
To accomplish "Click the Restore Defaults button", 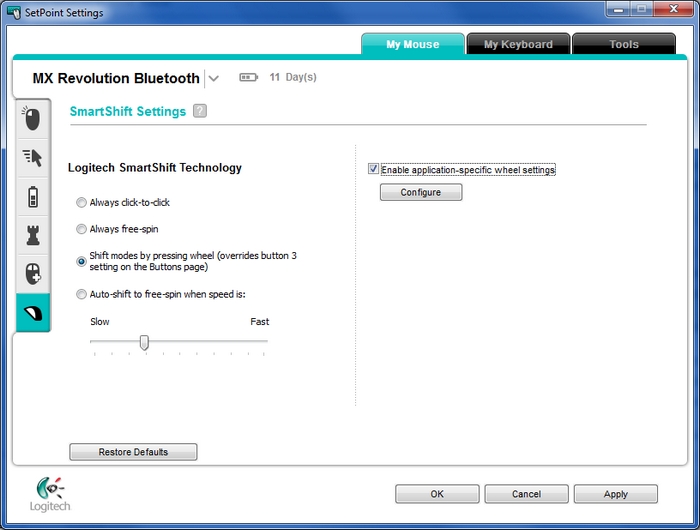I will pos(133,452).
